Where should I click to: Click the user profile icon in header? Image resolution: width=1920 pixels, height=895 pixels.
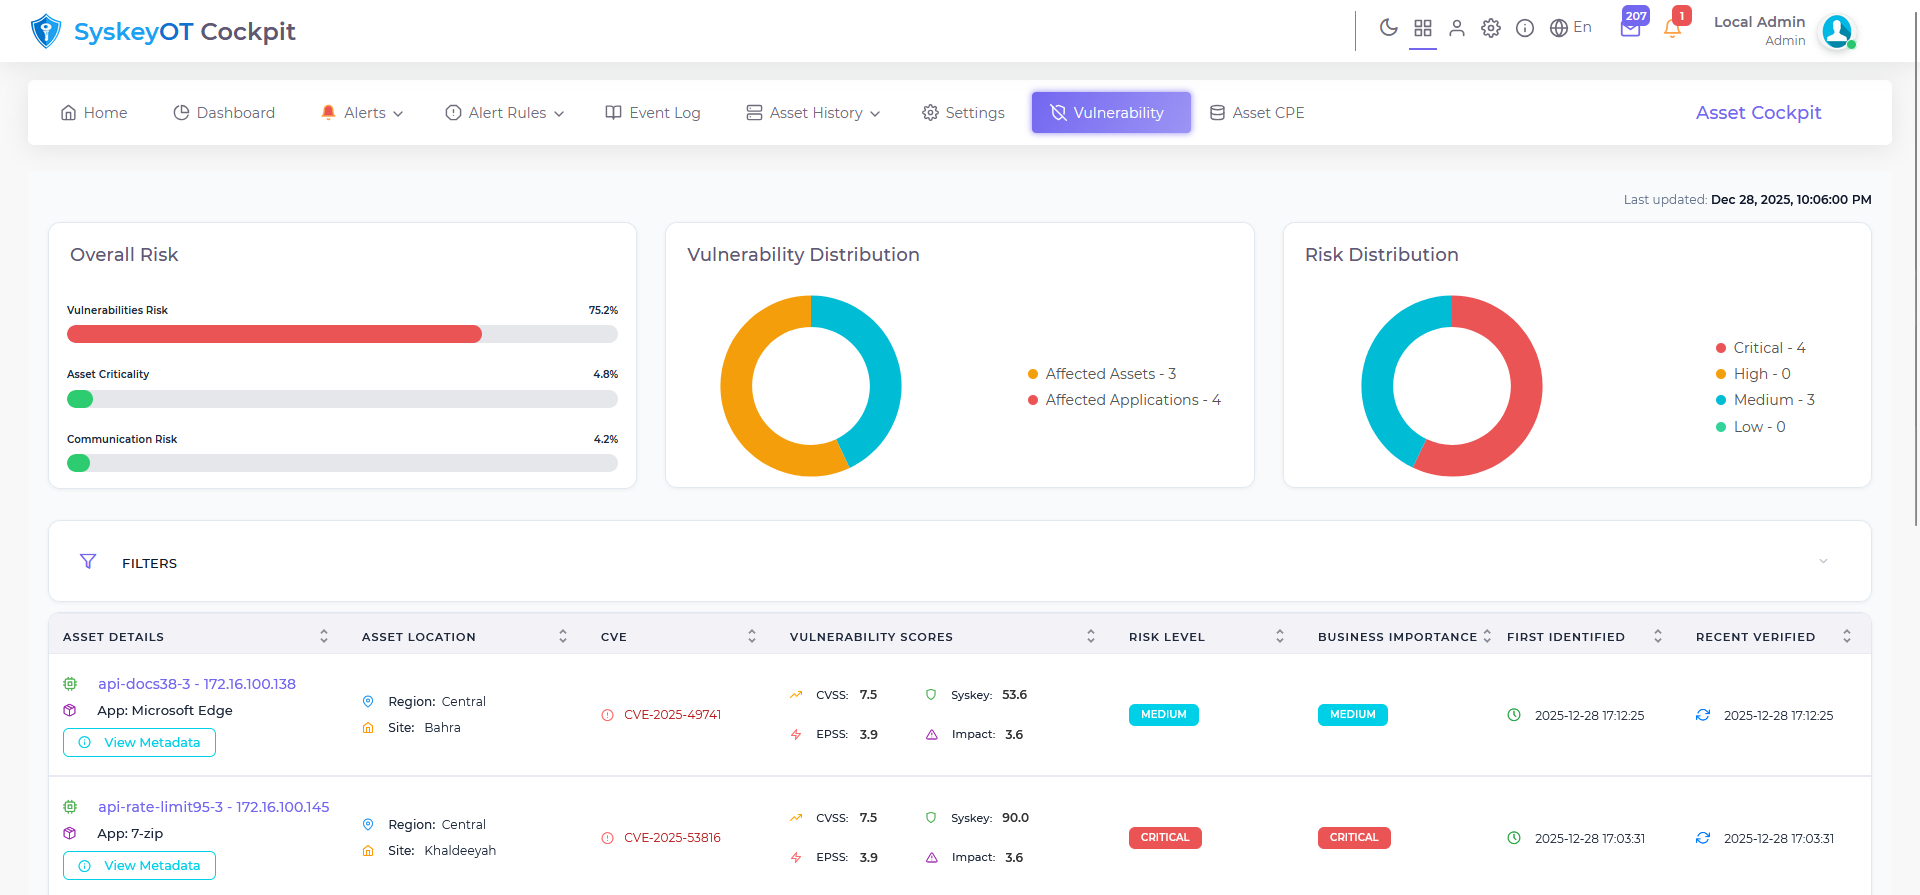[1456, 28]
